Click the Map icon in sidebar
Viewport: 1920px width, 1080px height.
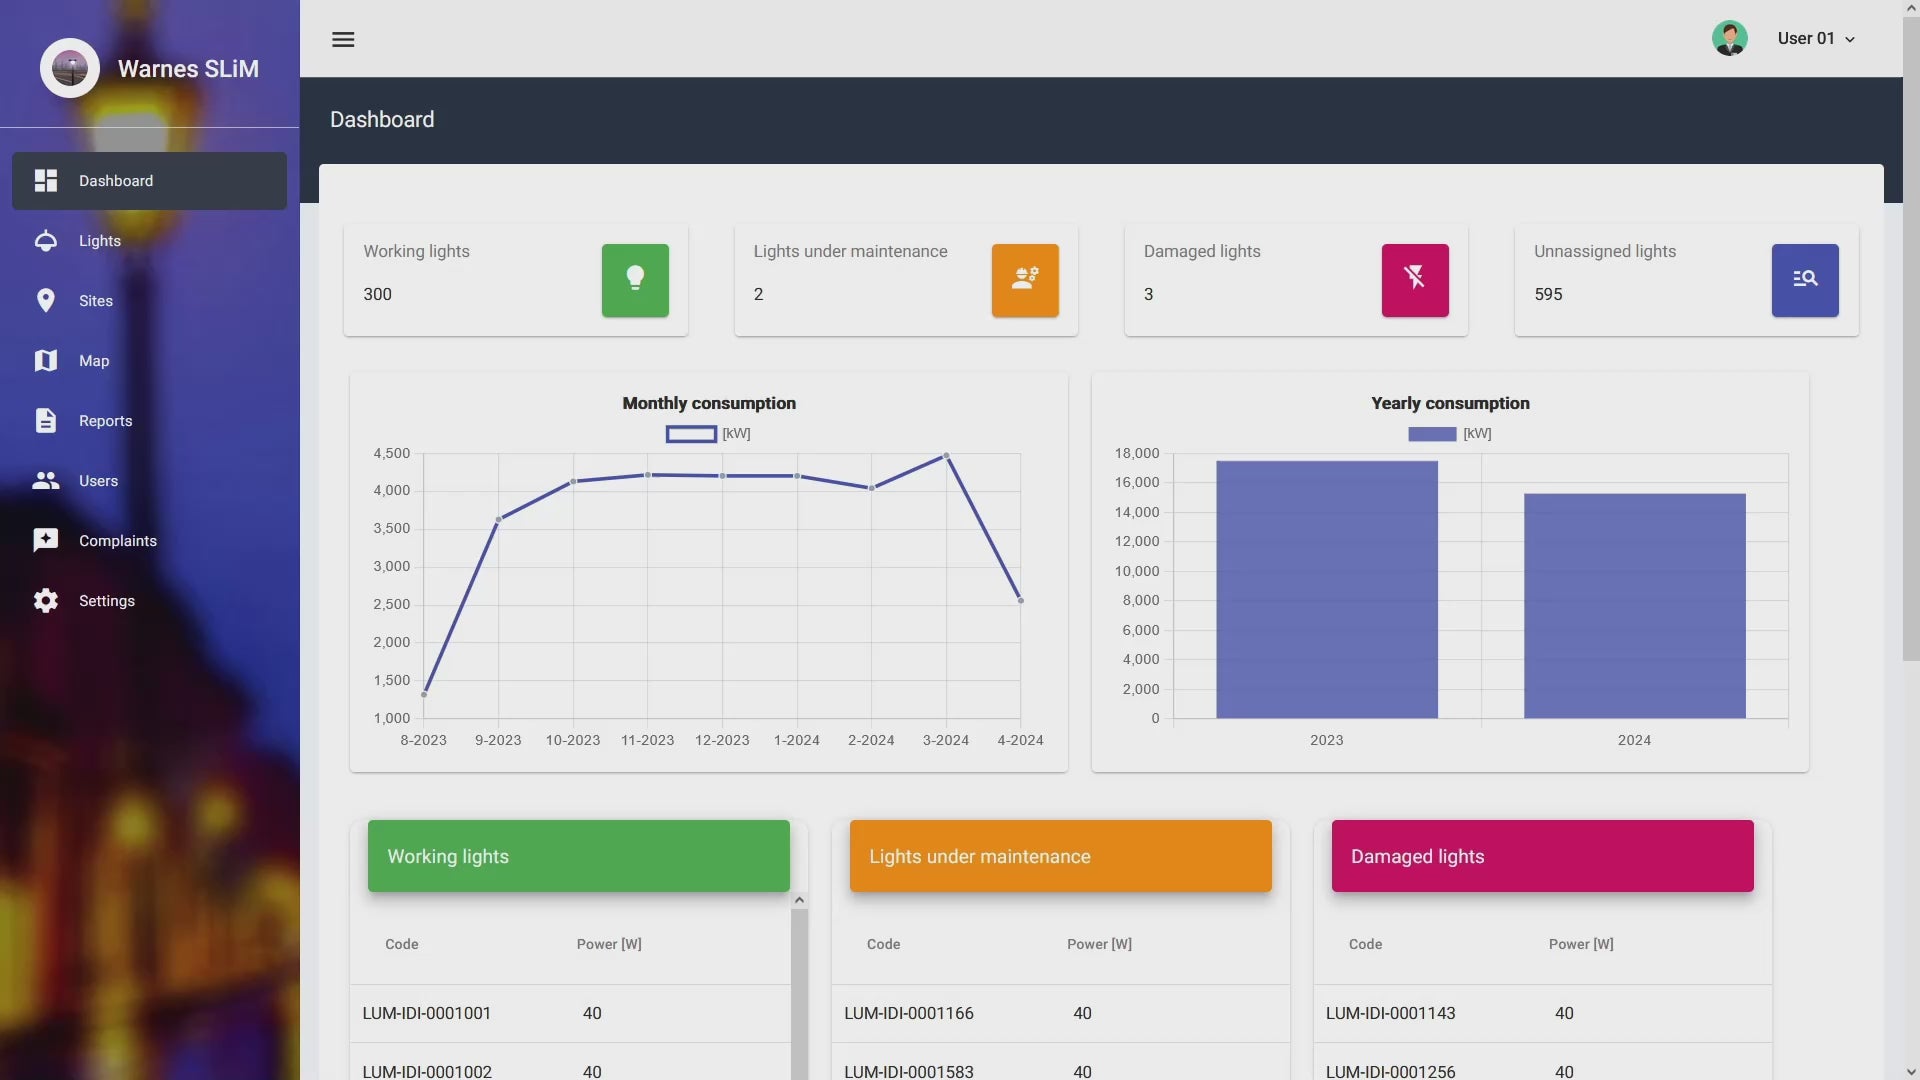[46, 360]
